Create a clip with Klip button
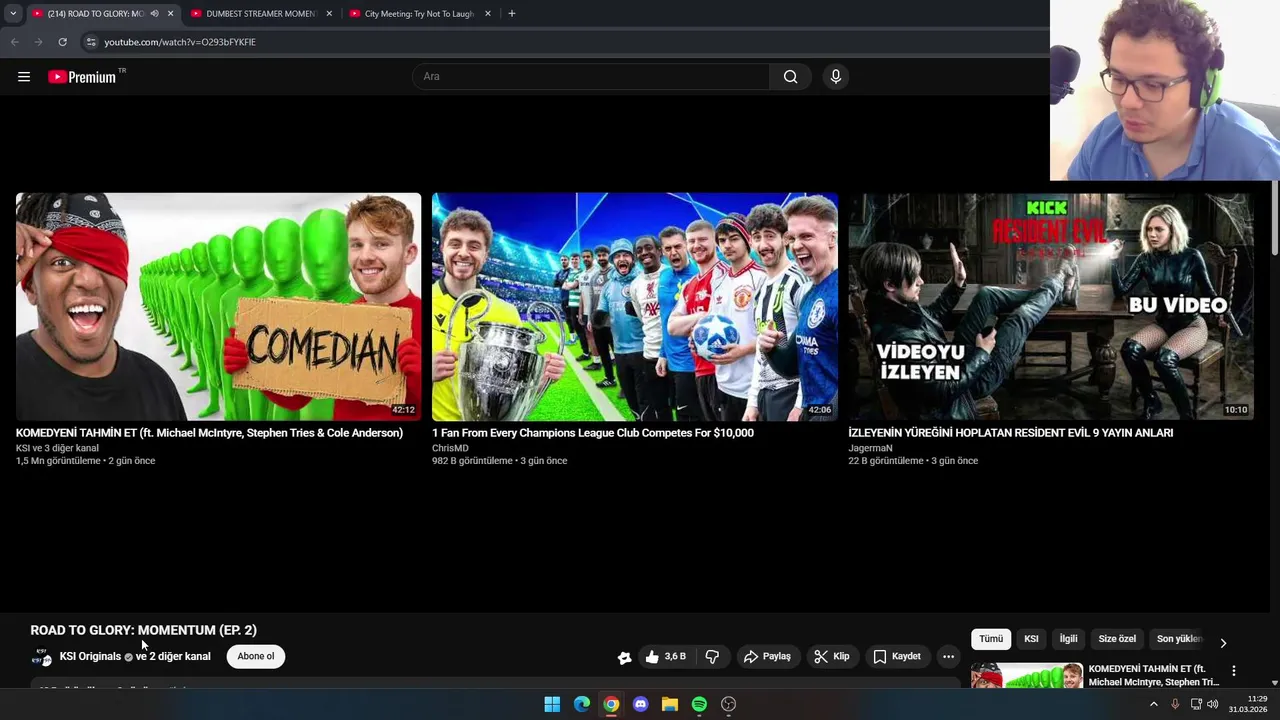Viewport: 1280px width, 720px height. pos(832,656)
